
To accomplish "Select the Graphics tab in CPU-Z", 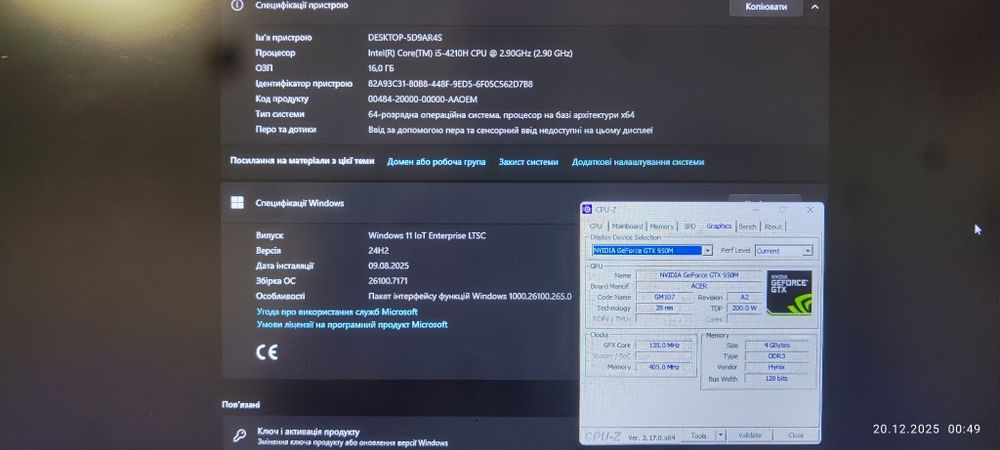I will [719, 226].
